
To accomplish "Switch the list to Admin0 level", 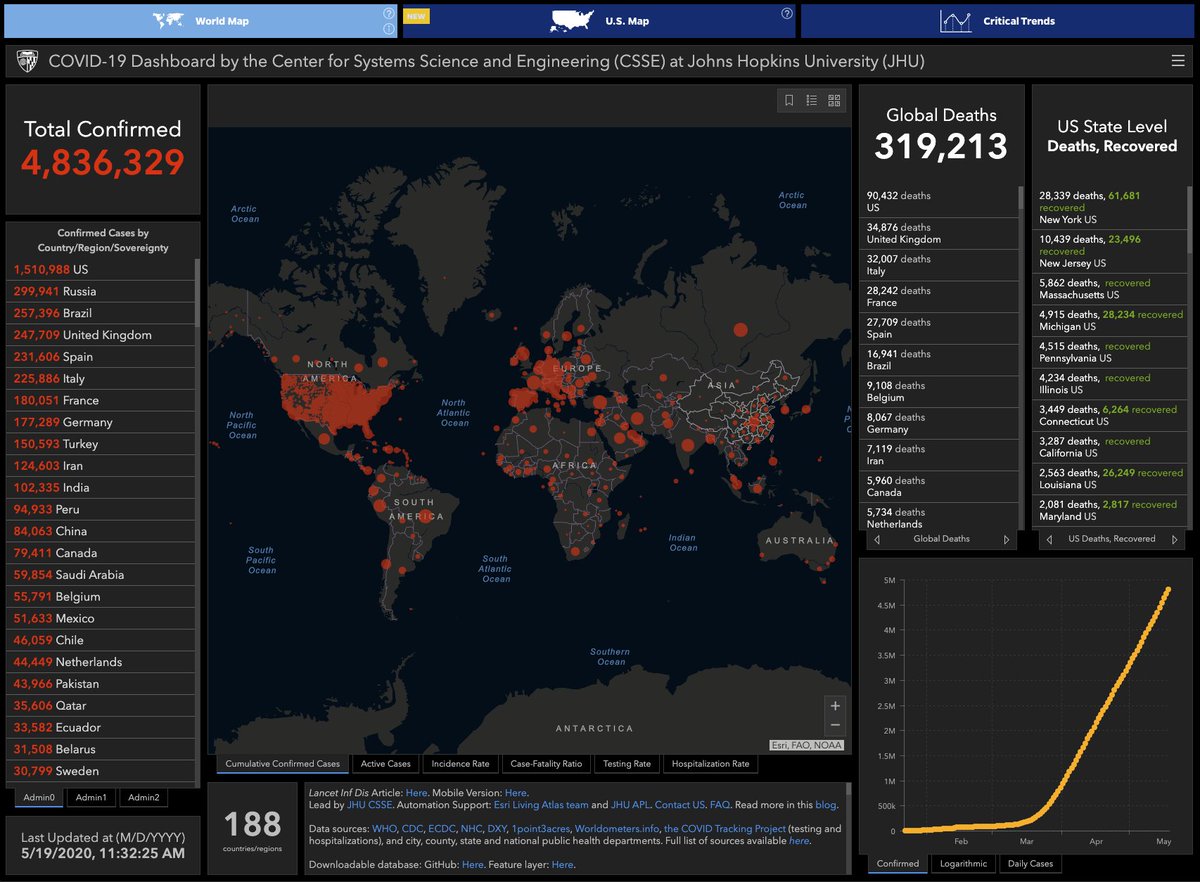I will pyautogui.click(x=39, y=797).
